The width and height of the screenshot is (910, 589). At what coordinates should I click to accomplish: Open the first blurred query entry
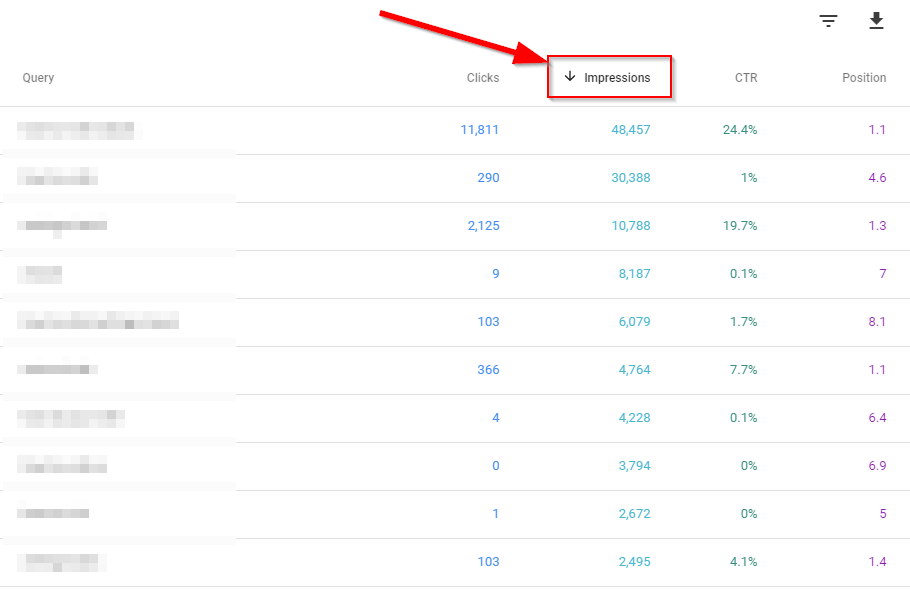click(x=76, y=130)
